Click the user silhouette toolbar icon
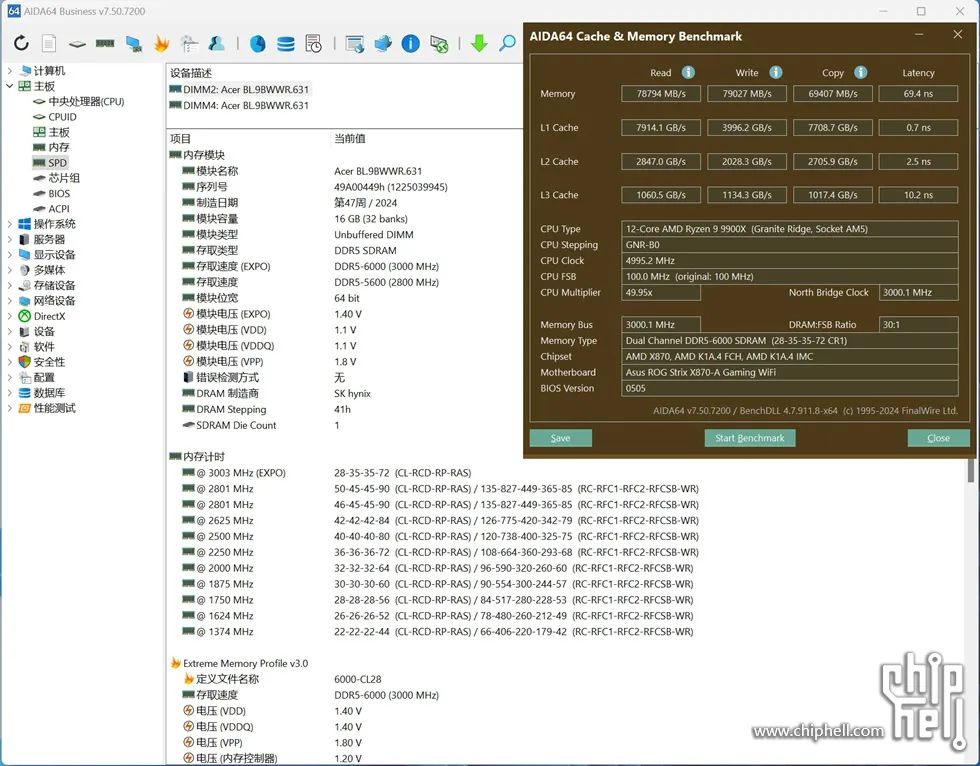This screenshot has width=980, height=766. (217, 43)
